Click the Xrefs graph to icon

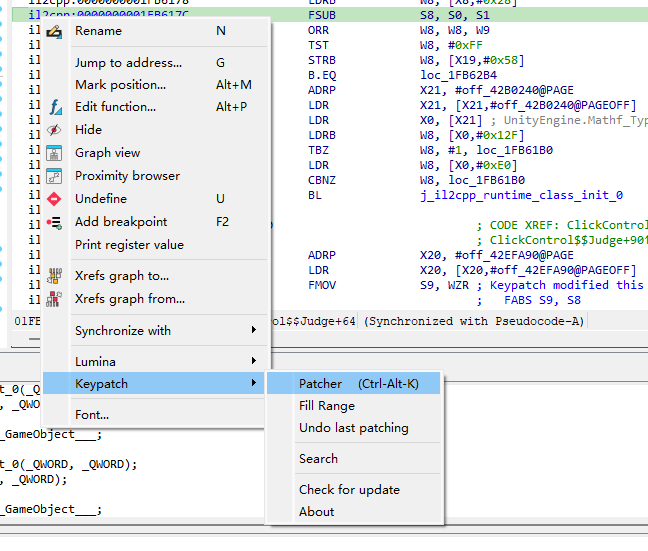54,276
